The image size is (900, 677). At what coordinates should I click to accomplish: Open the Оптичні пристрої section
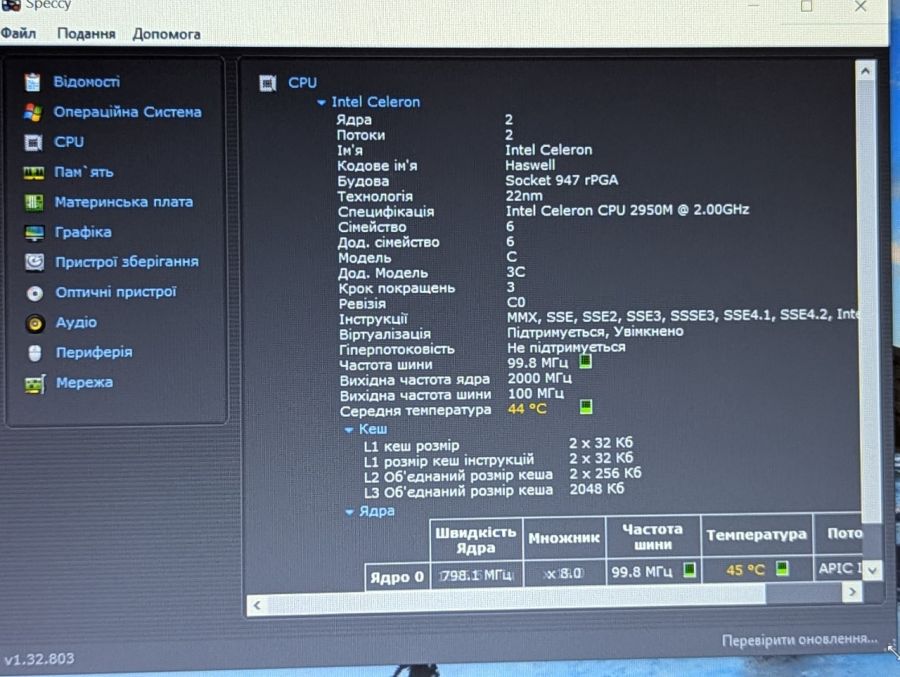click(116, 292)
